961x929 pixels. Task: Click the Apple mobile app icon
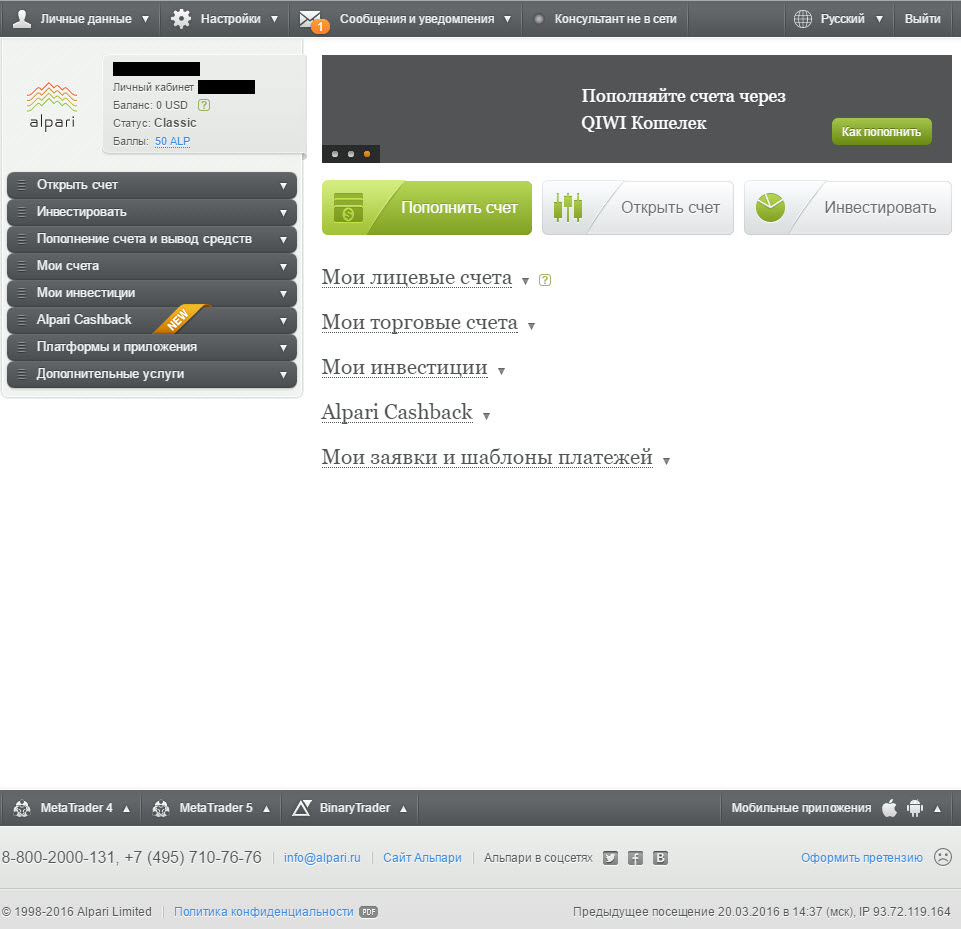click(x=889, y=808)
